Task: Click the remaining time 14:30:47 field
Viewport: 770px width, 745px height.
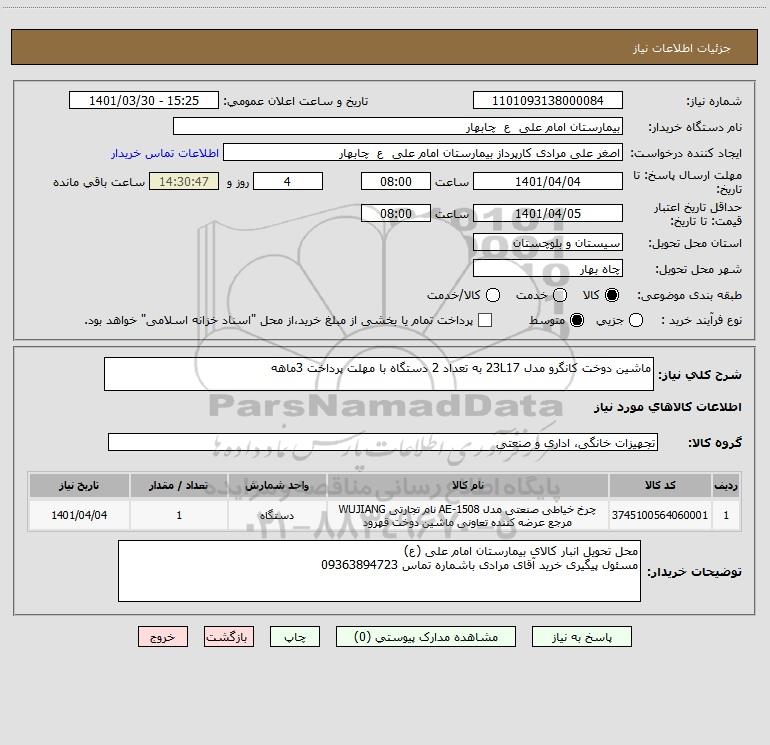Action: [x=184, y=181]
